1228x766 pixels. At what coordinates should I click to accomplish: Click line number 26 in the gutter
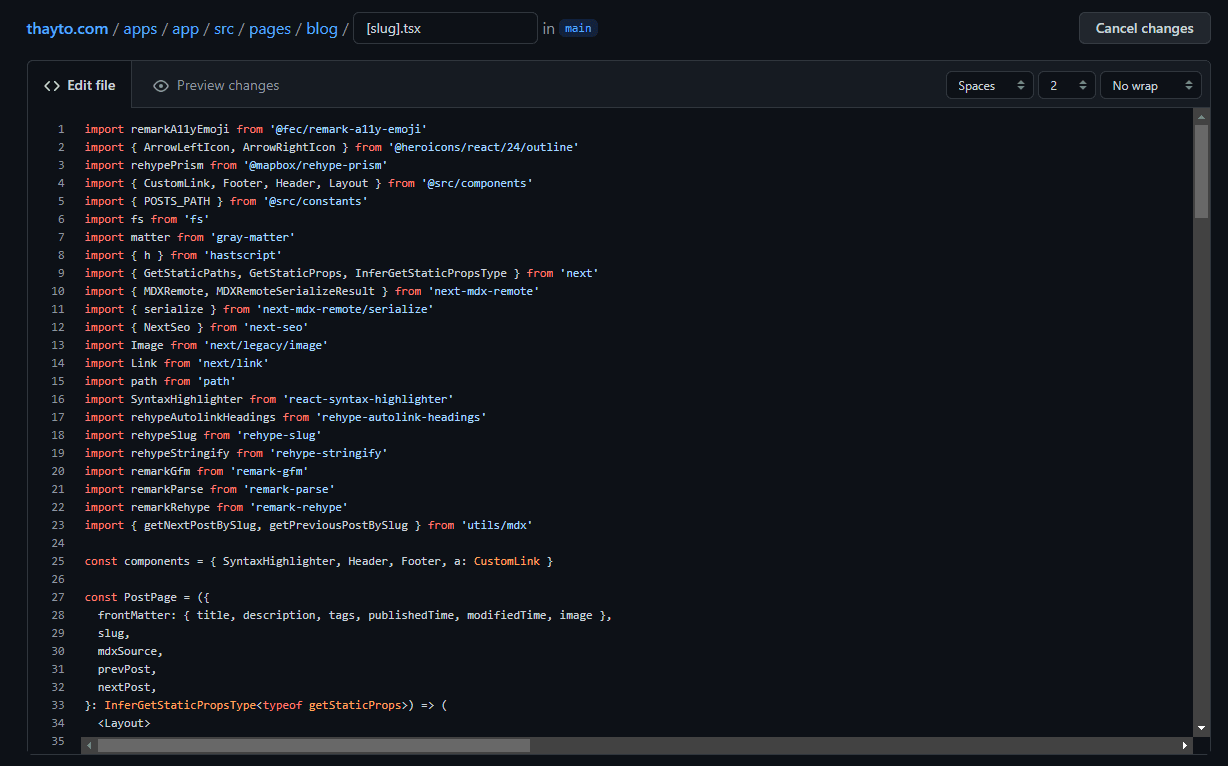tap(58, 579)
